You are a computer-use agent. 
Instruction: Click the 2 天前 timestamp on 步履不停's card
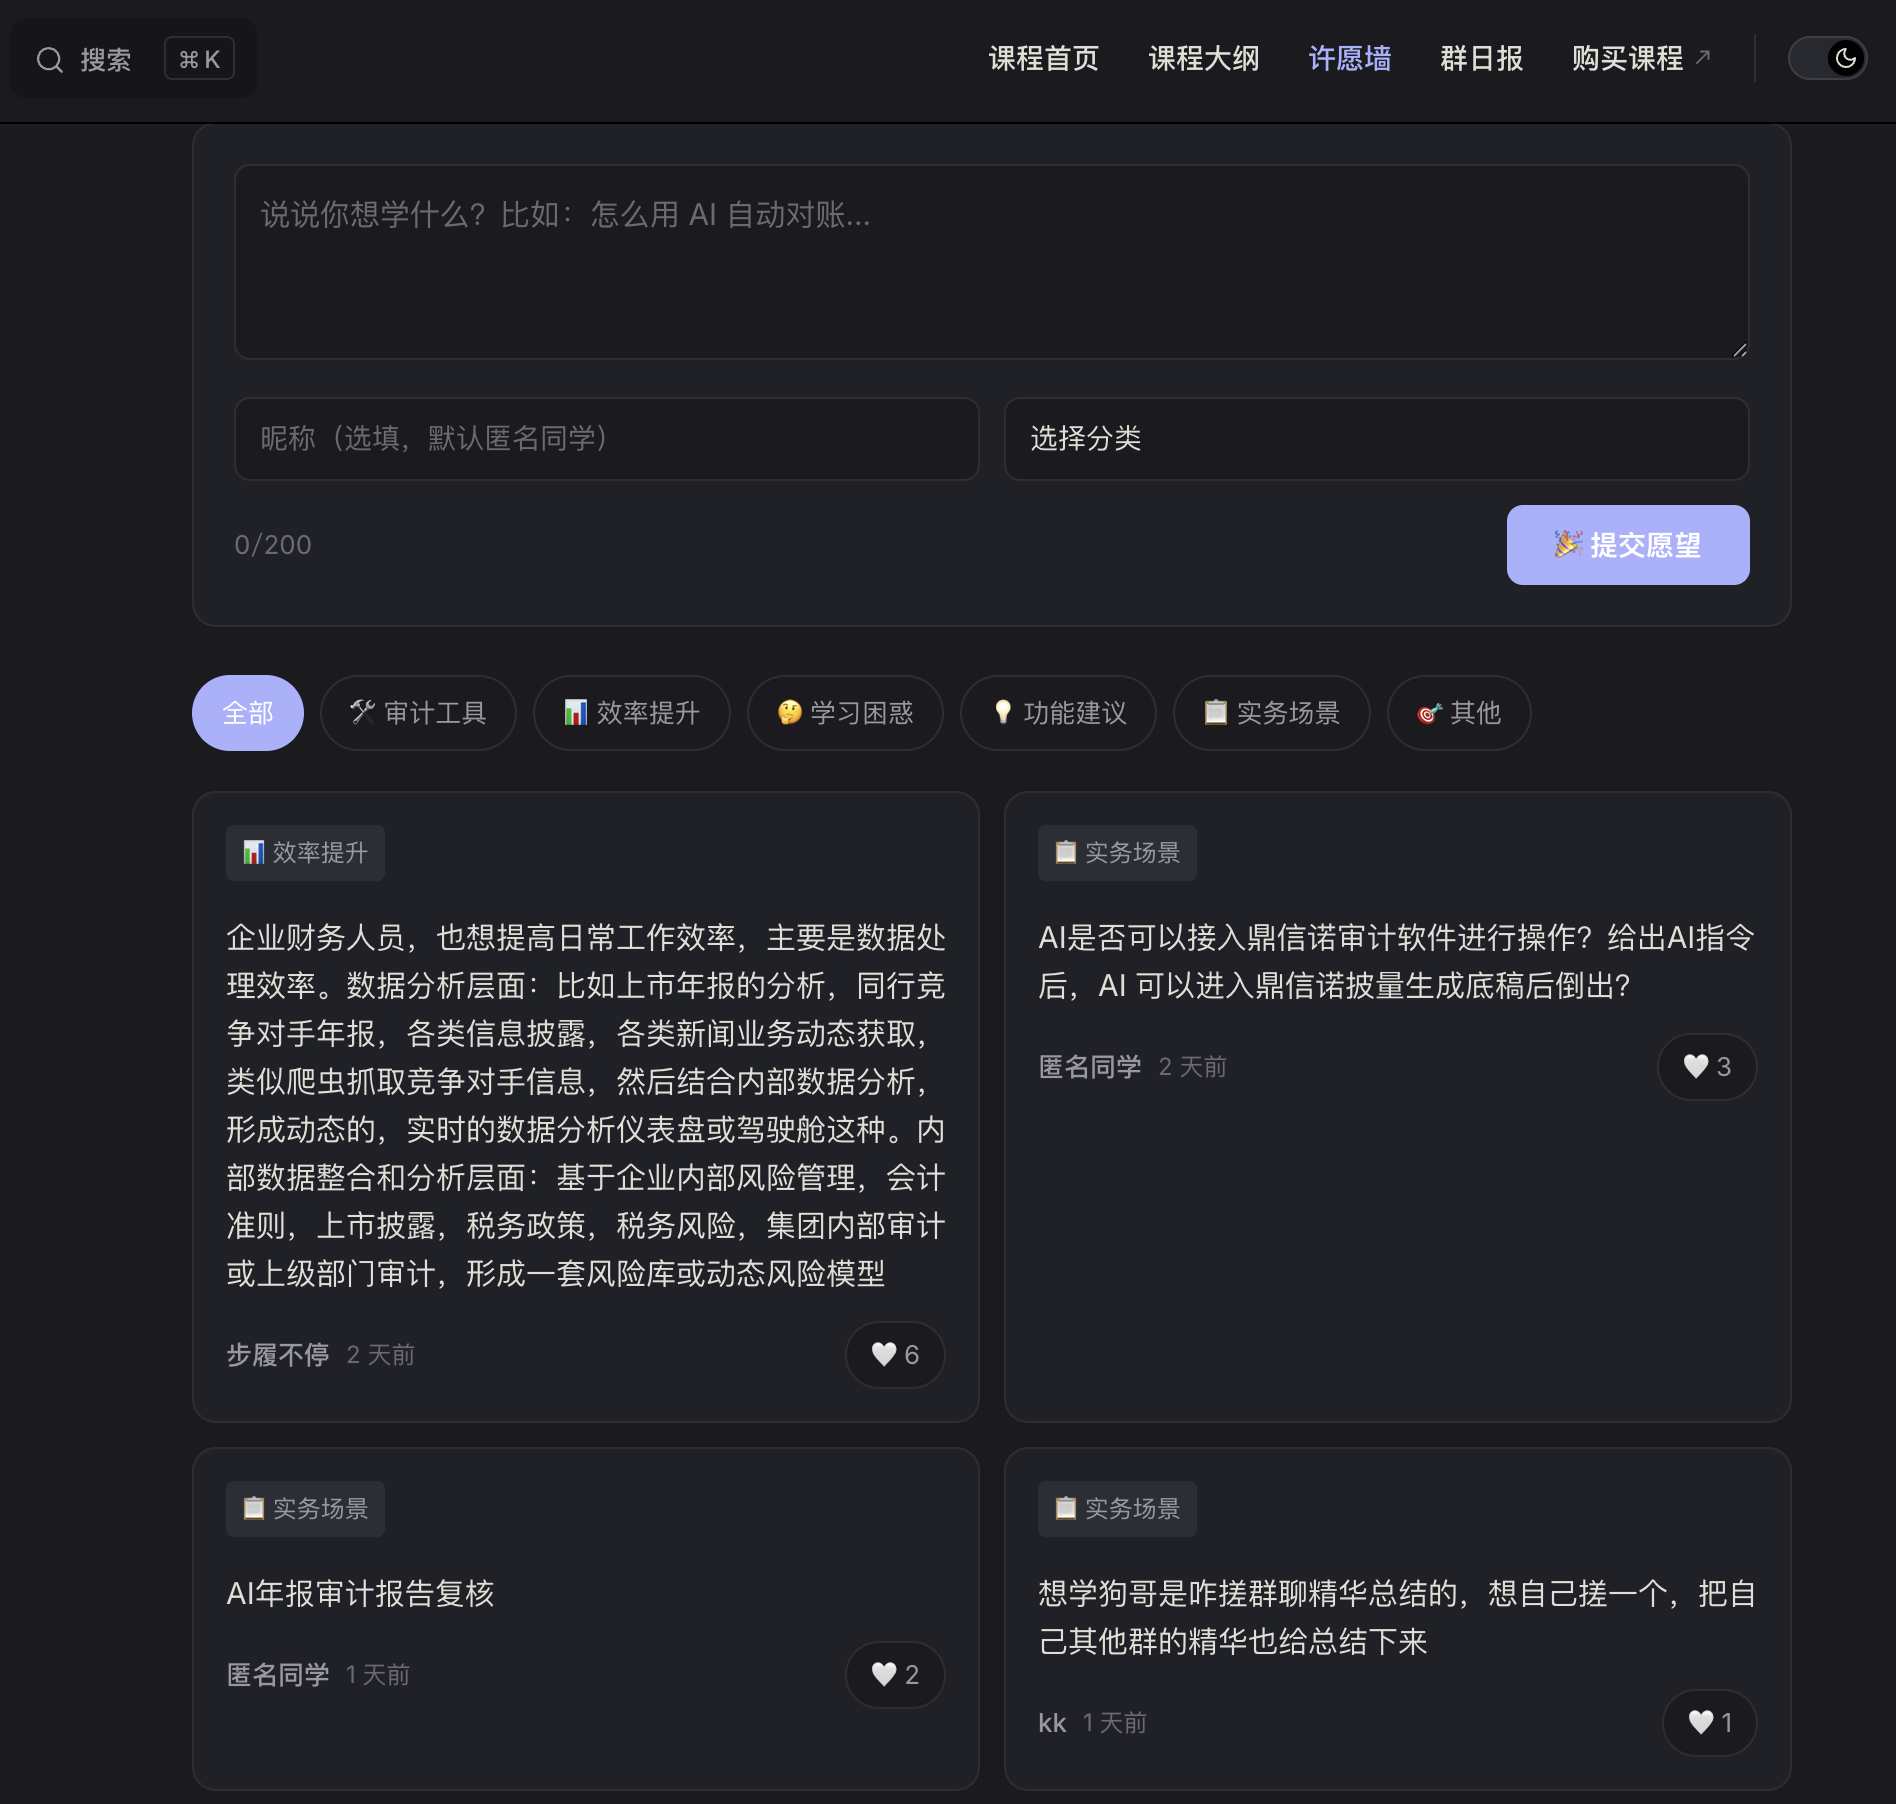point(380,1355)
